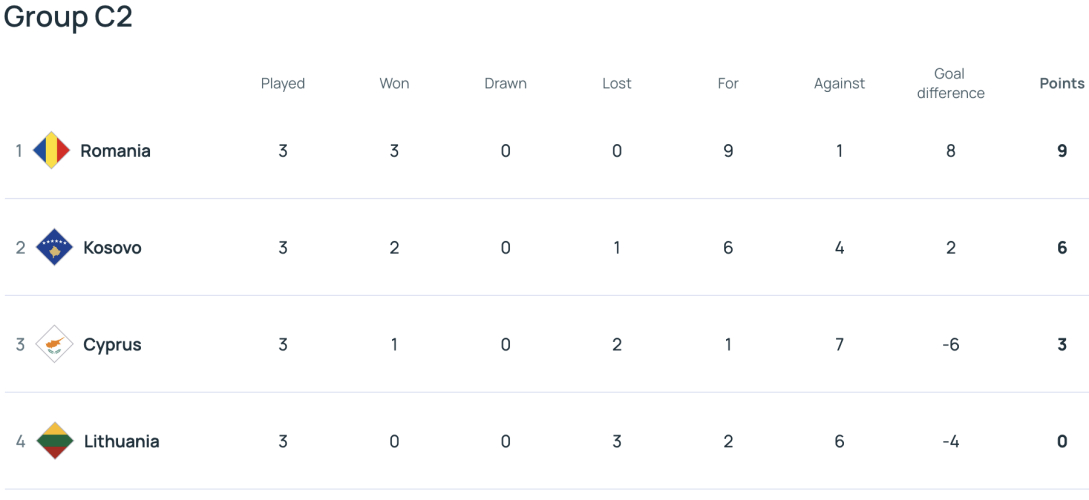Select the For column header

[728, 83]
